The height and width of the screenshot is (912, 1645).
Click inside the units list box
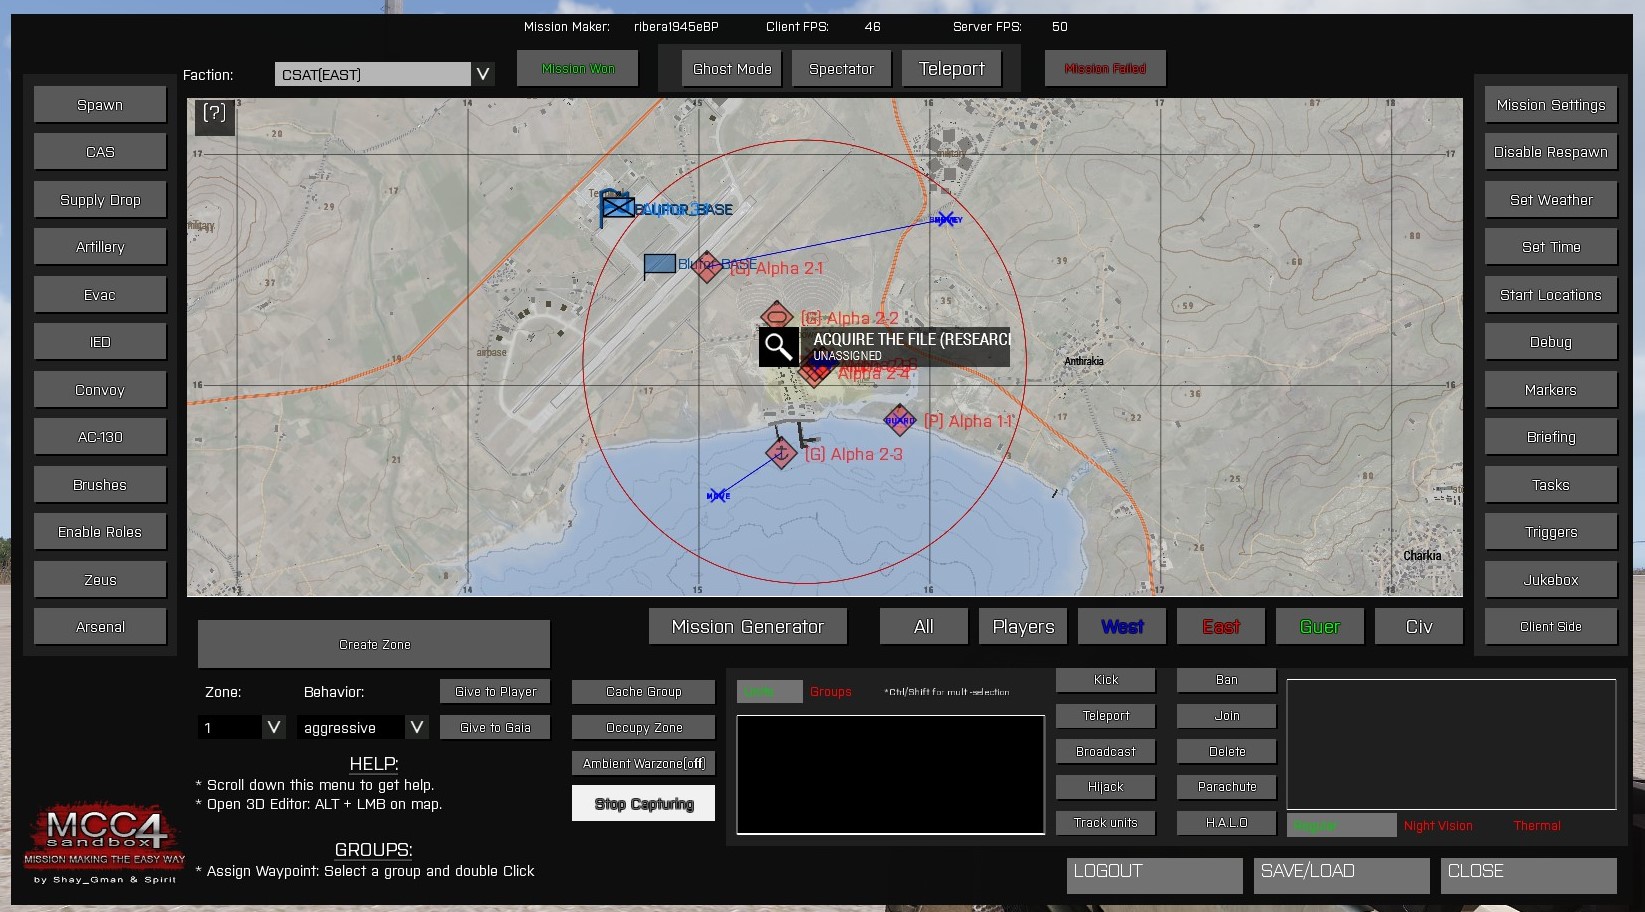[890, 774]
